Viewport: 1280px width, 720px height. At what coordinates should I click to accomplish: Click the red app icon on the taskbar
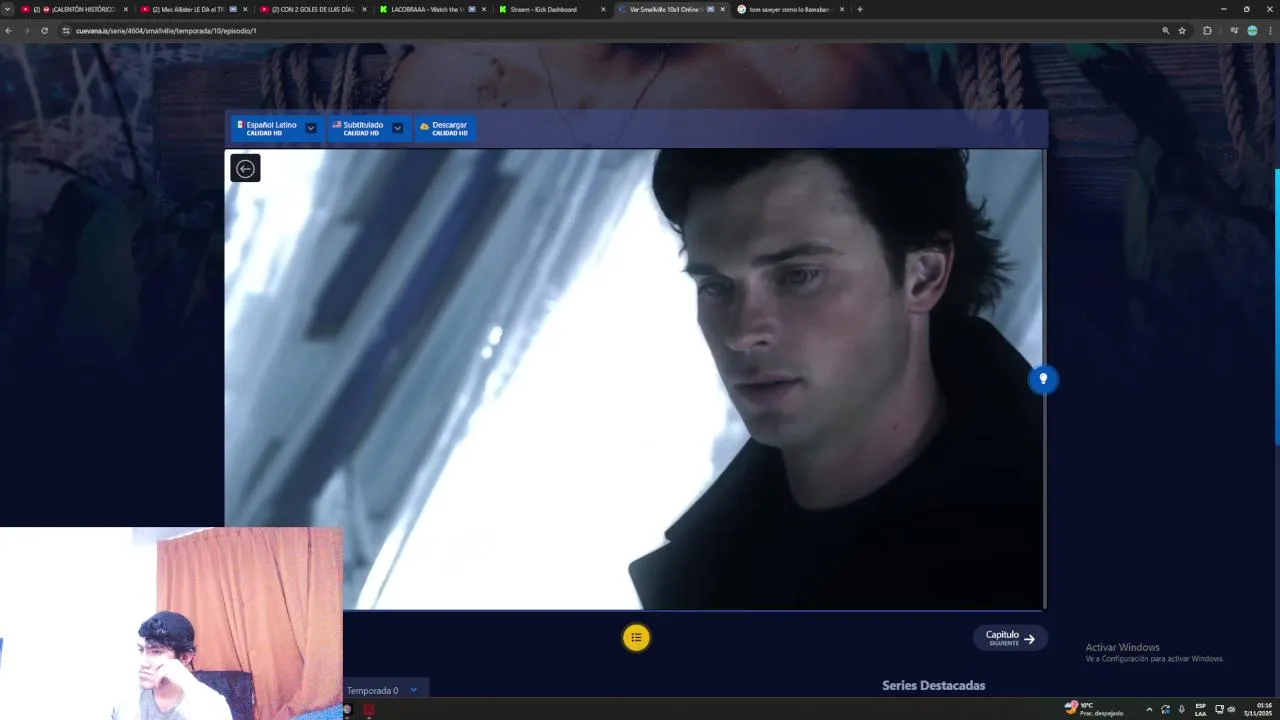coord(368,709)
